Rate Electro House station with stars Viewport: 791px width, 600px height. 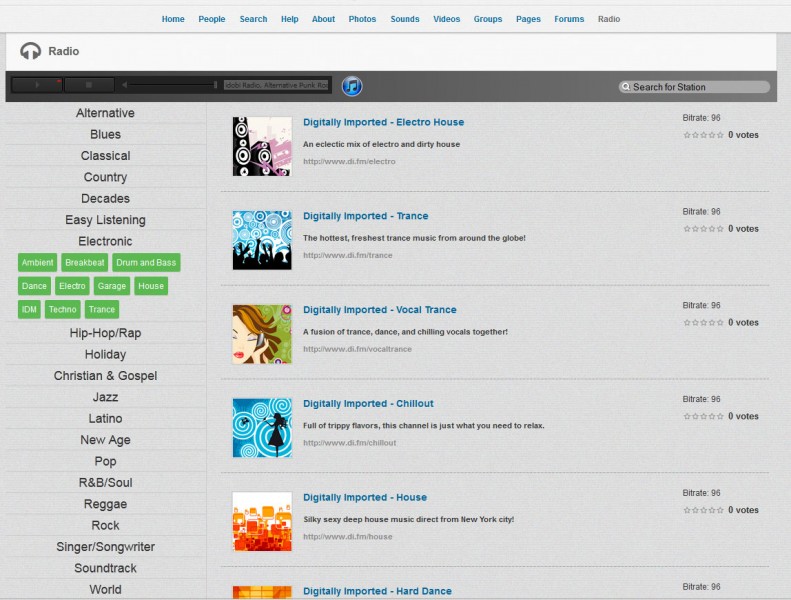703,135
